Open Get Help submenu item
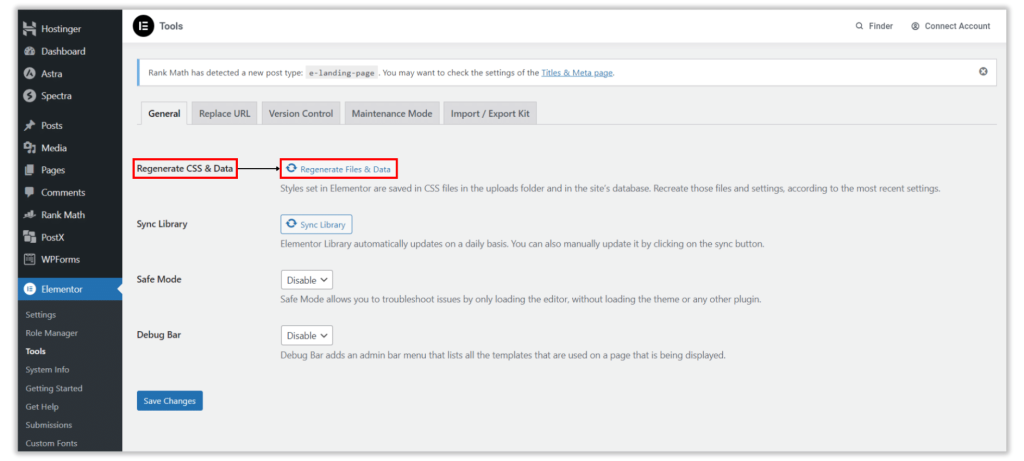 click(x=42, y=406)
